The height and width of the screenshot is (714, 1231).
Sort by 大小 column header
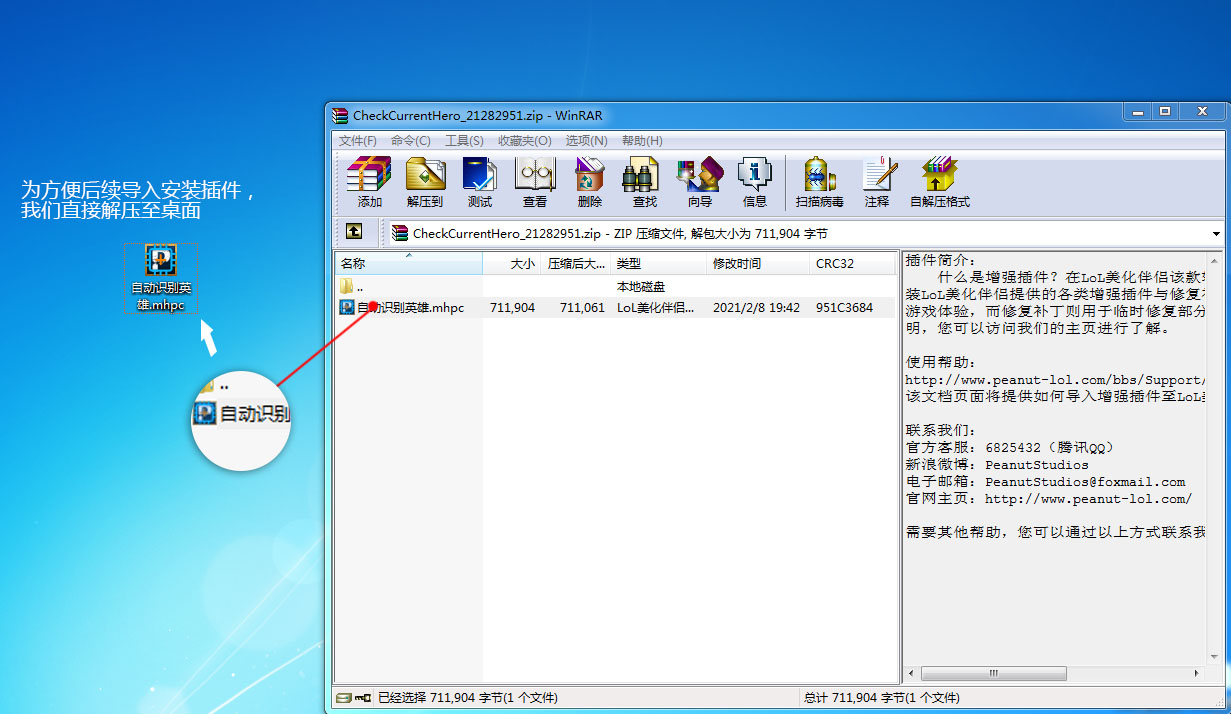pyautogui.click(x=512, y=264)
